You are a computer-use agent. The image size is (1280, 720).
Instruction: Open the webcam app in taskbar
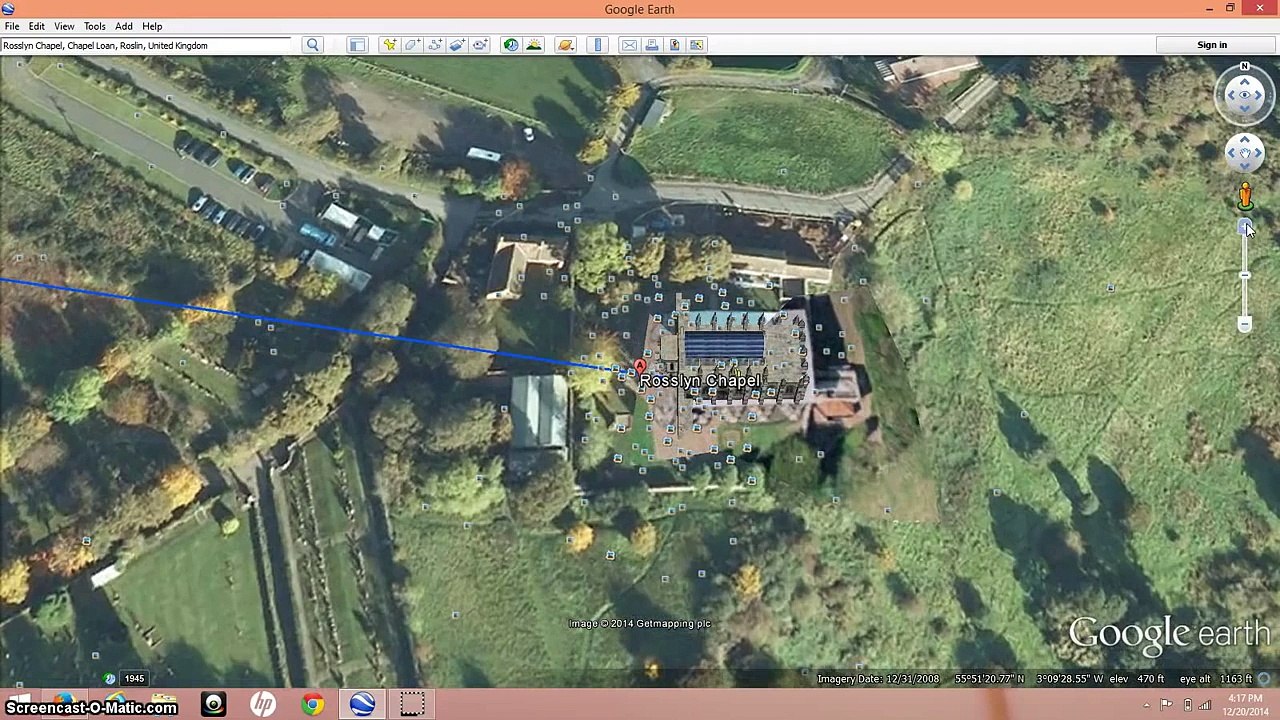[214, 704]
